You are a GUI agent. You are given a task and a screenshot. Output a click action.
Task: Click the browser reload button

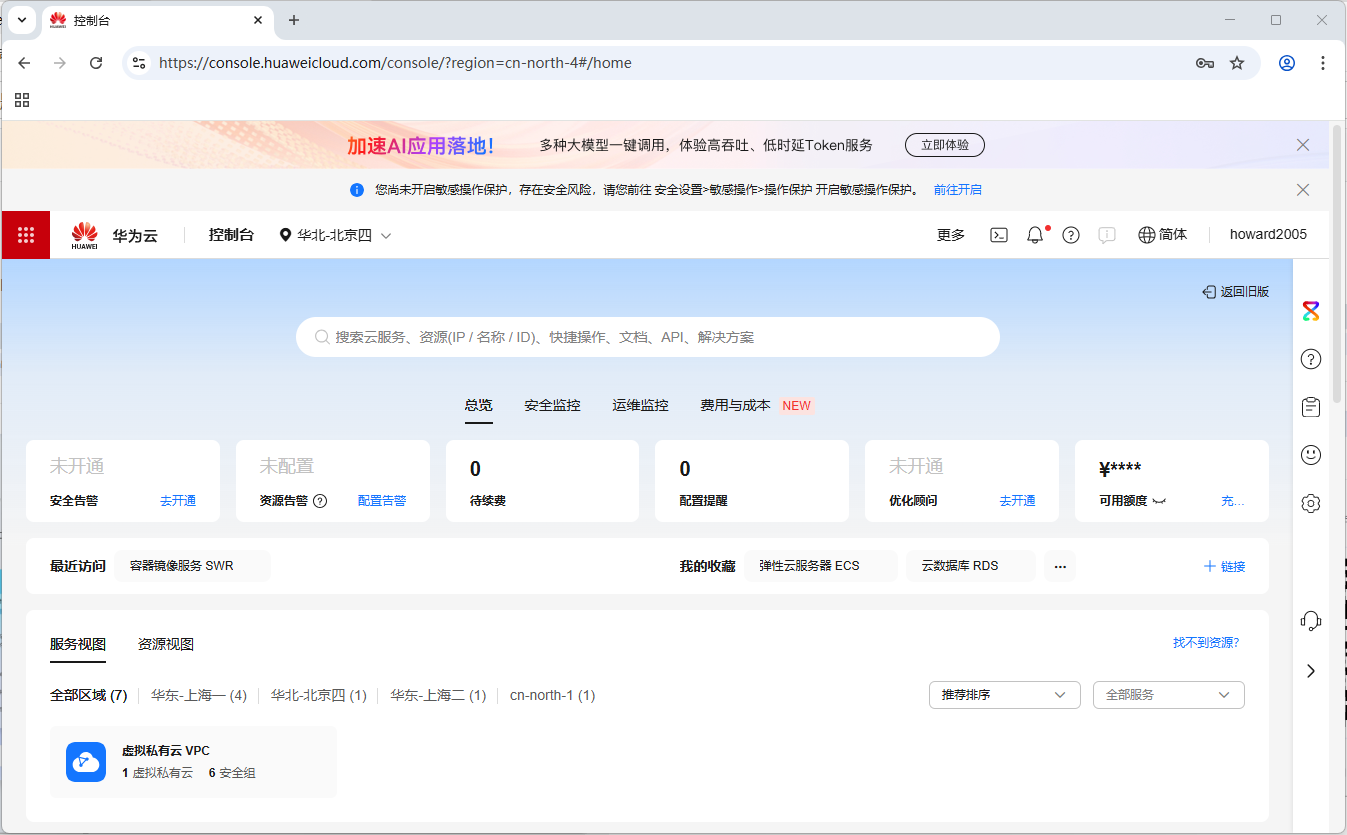tap(96, 63)
